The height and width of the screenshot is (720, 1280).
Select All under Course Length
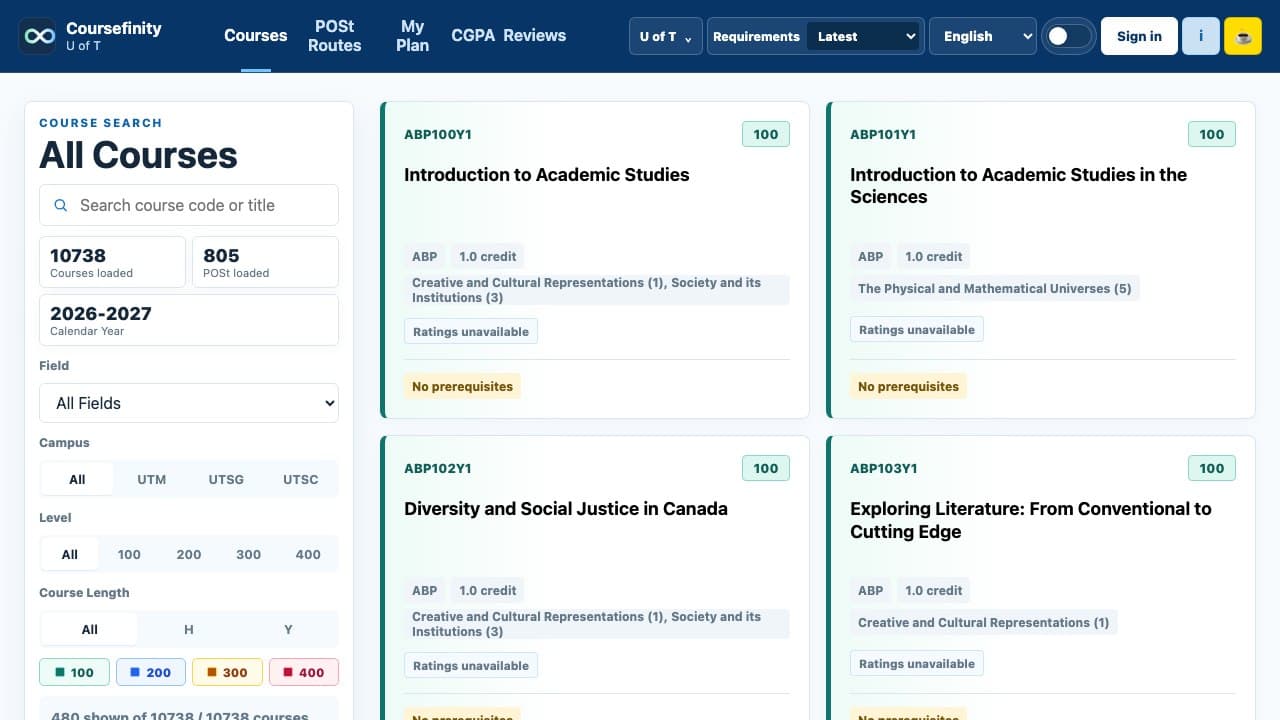click(90, 629)
